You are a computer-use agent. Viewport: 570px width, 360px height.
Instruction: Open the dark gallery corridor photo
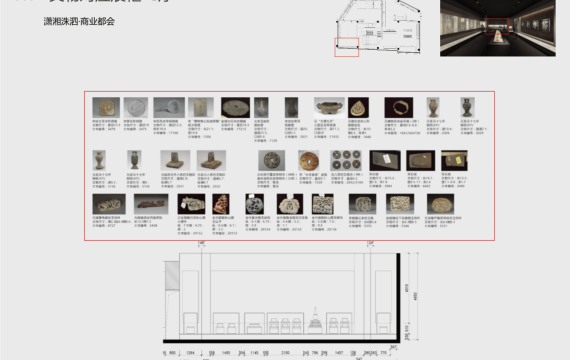click(498, 28)
